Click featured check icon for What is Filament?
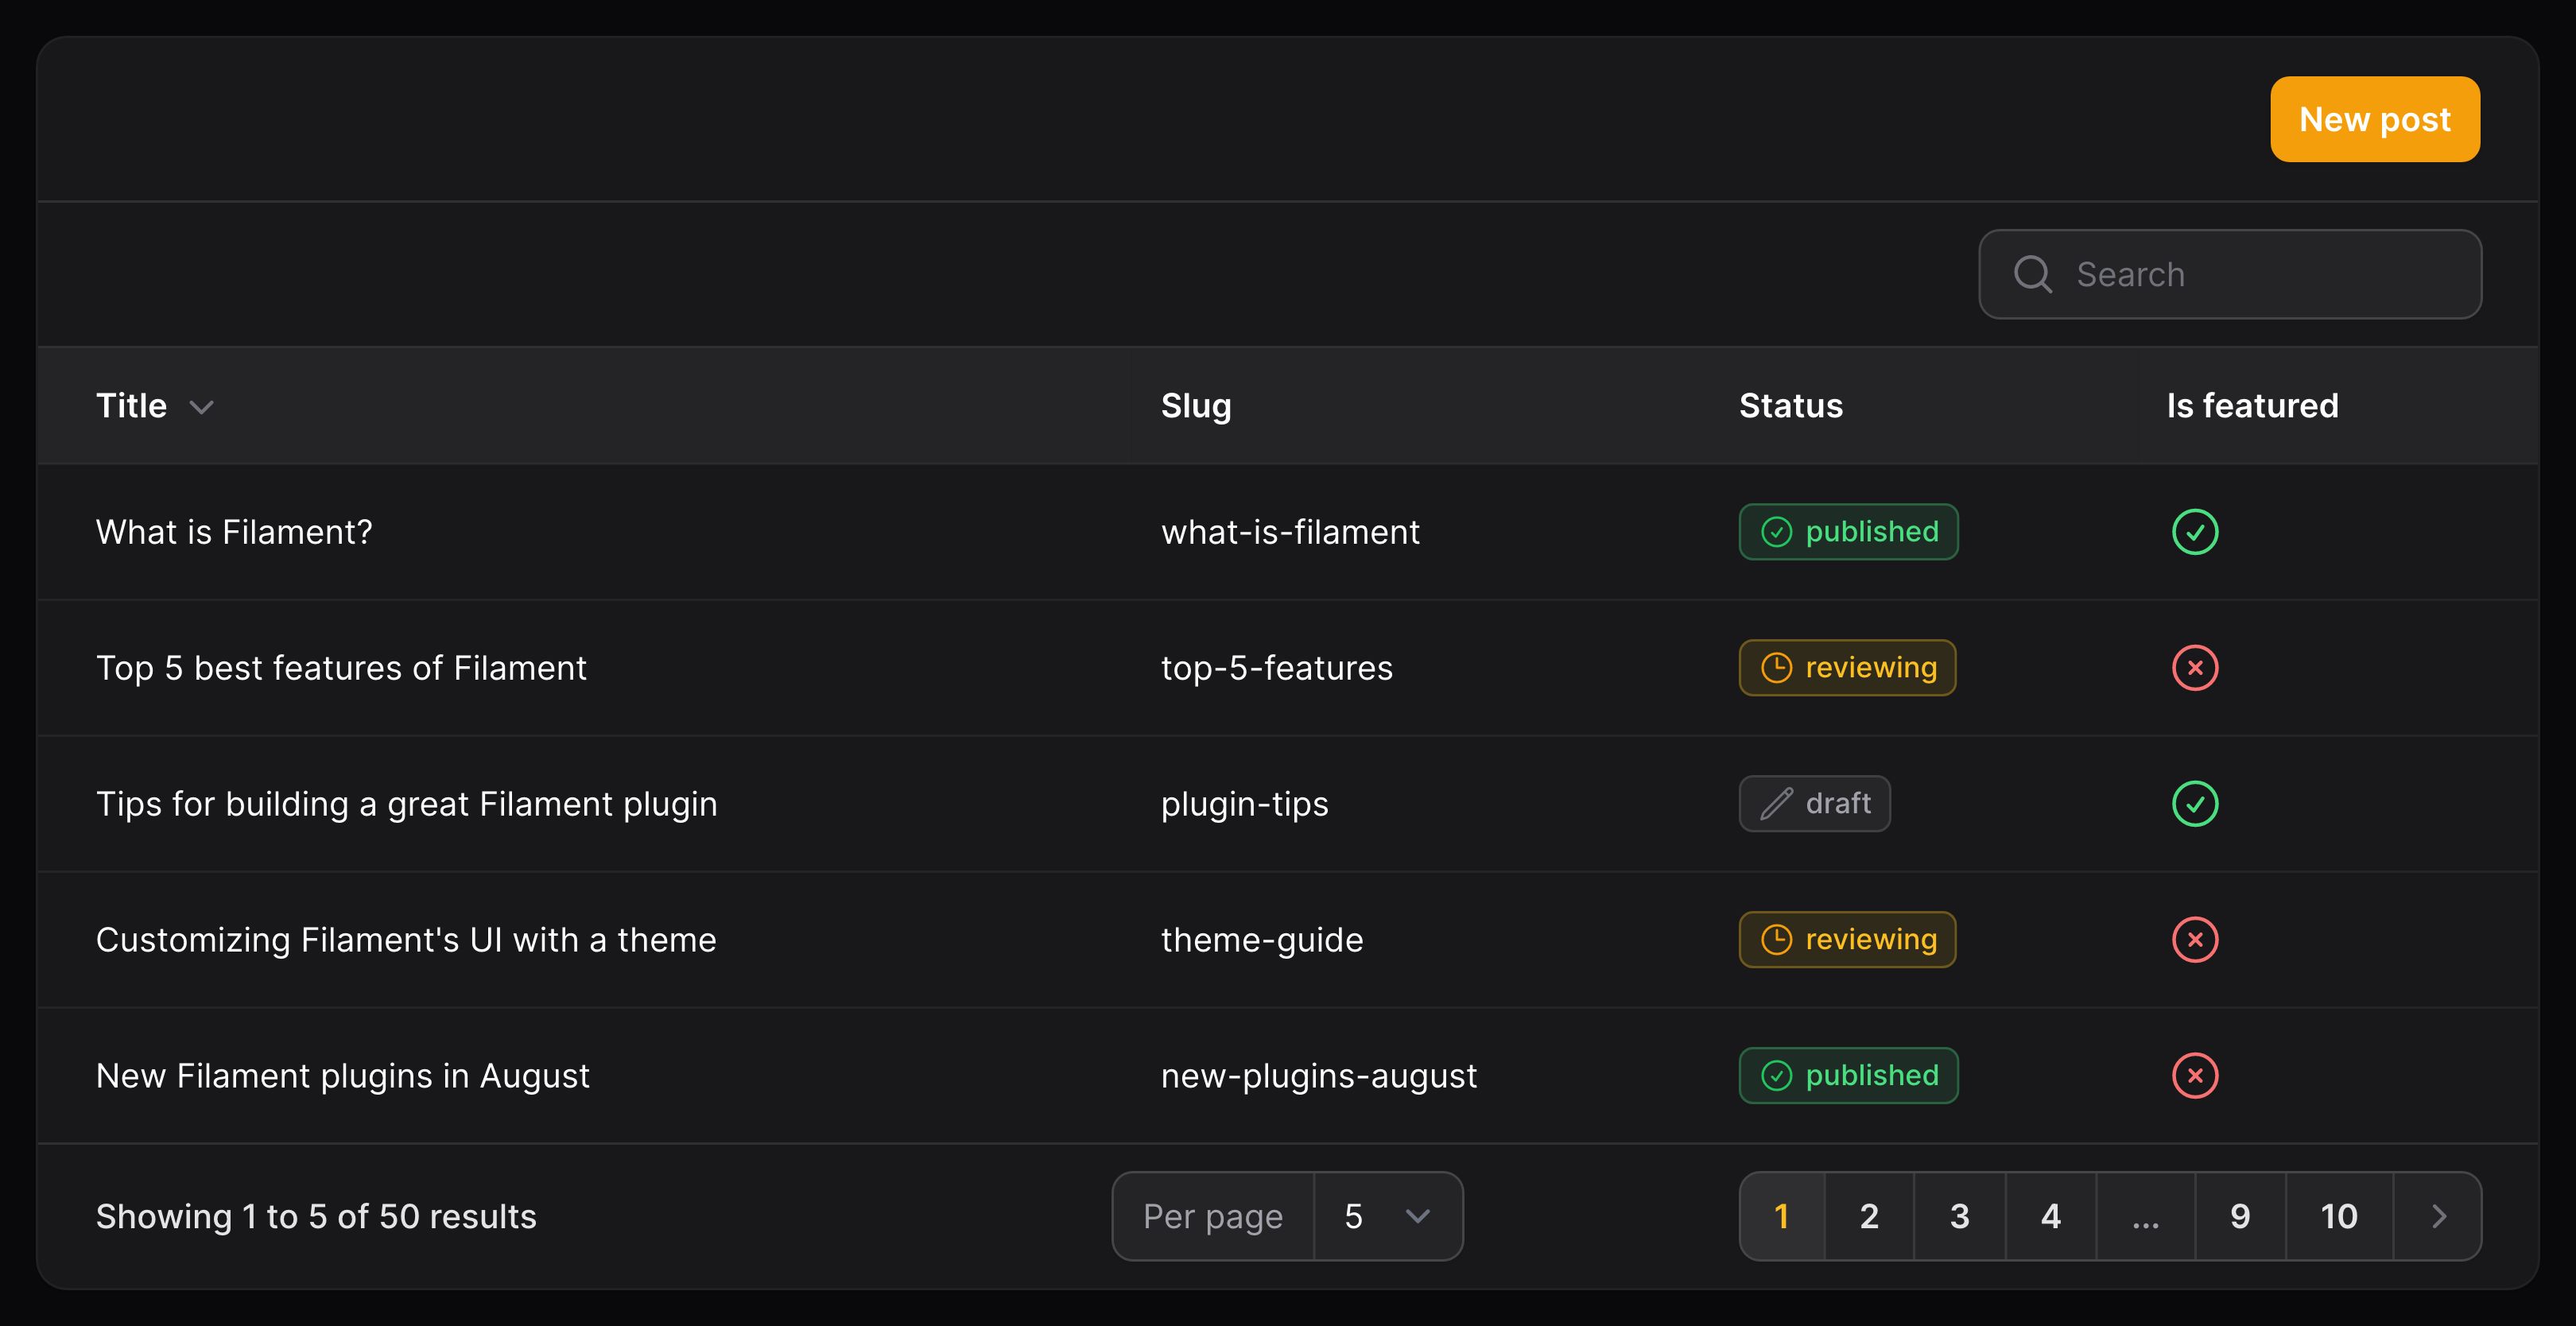This screenshot has height=1326, width=2576. click(2195, 532)
